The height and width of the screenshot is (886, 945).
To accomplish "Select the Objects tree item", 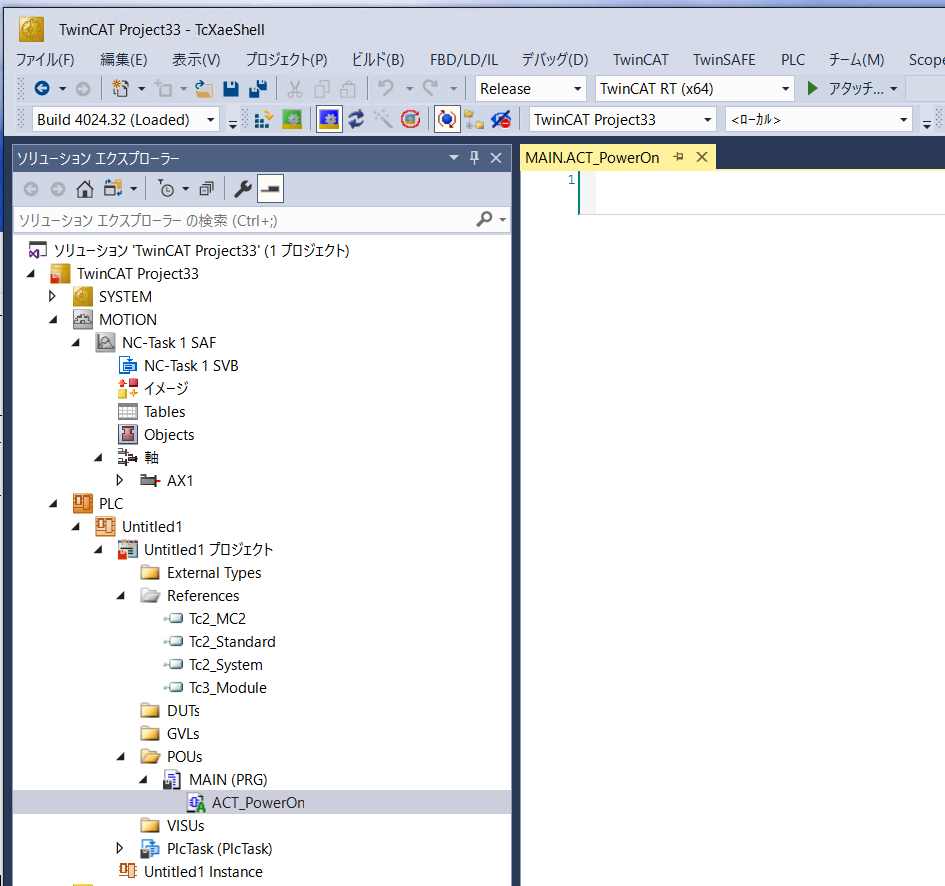I will [x=169, y=435].
